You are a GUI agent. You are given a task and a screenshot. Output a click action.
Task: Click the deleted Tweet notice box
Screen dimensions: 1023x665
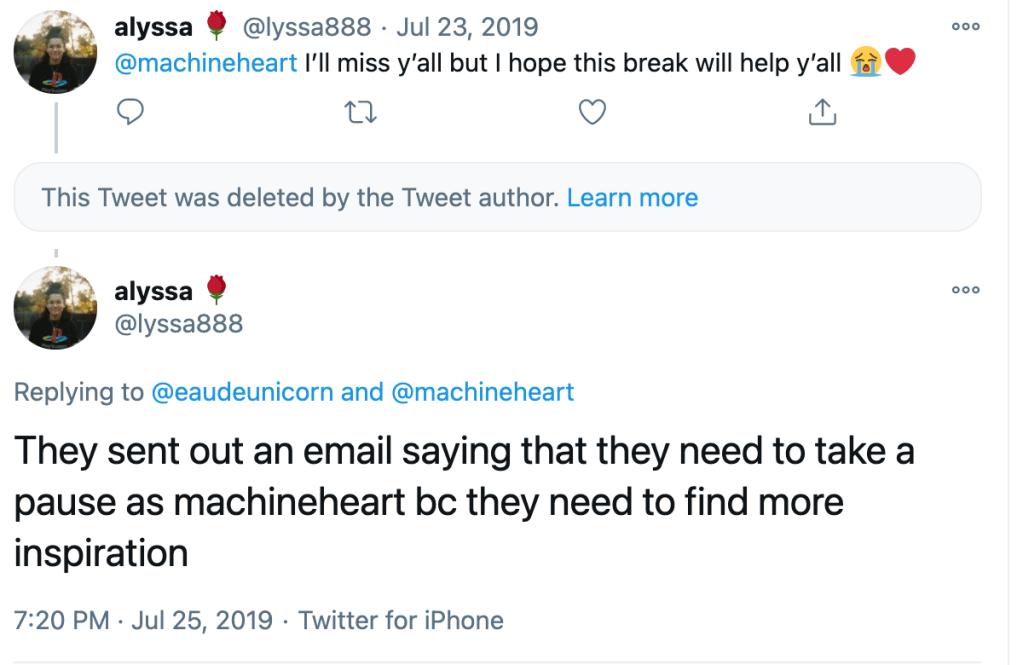pyautogui.click(x=300, y=197)
